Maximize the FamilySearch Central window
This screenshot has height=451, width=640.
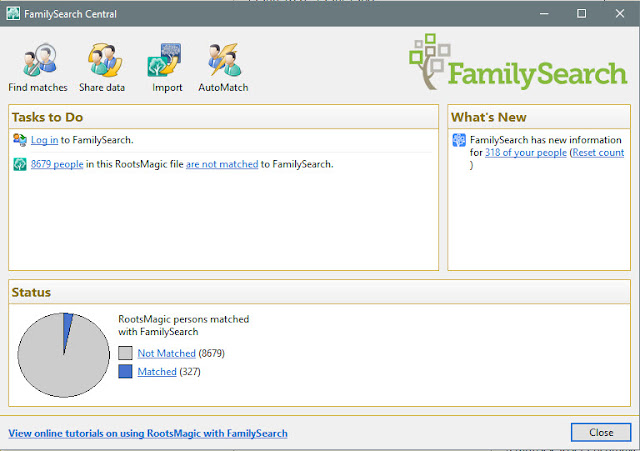tap(582, 13)
